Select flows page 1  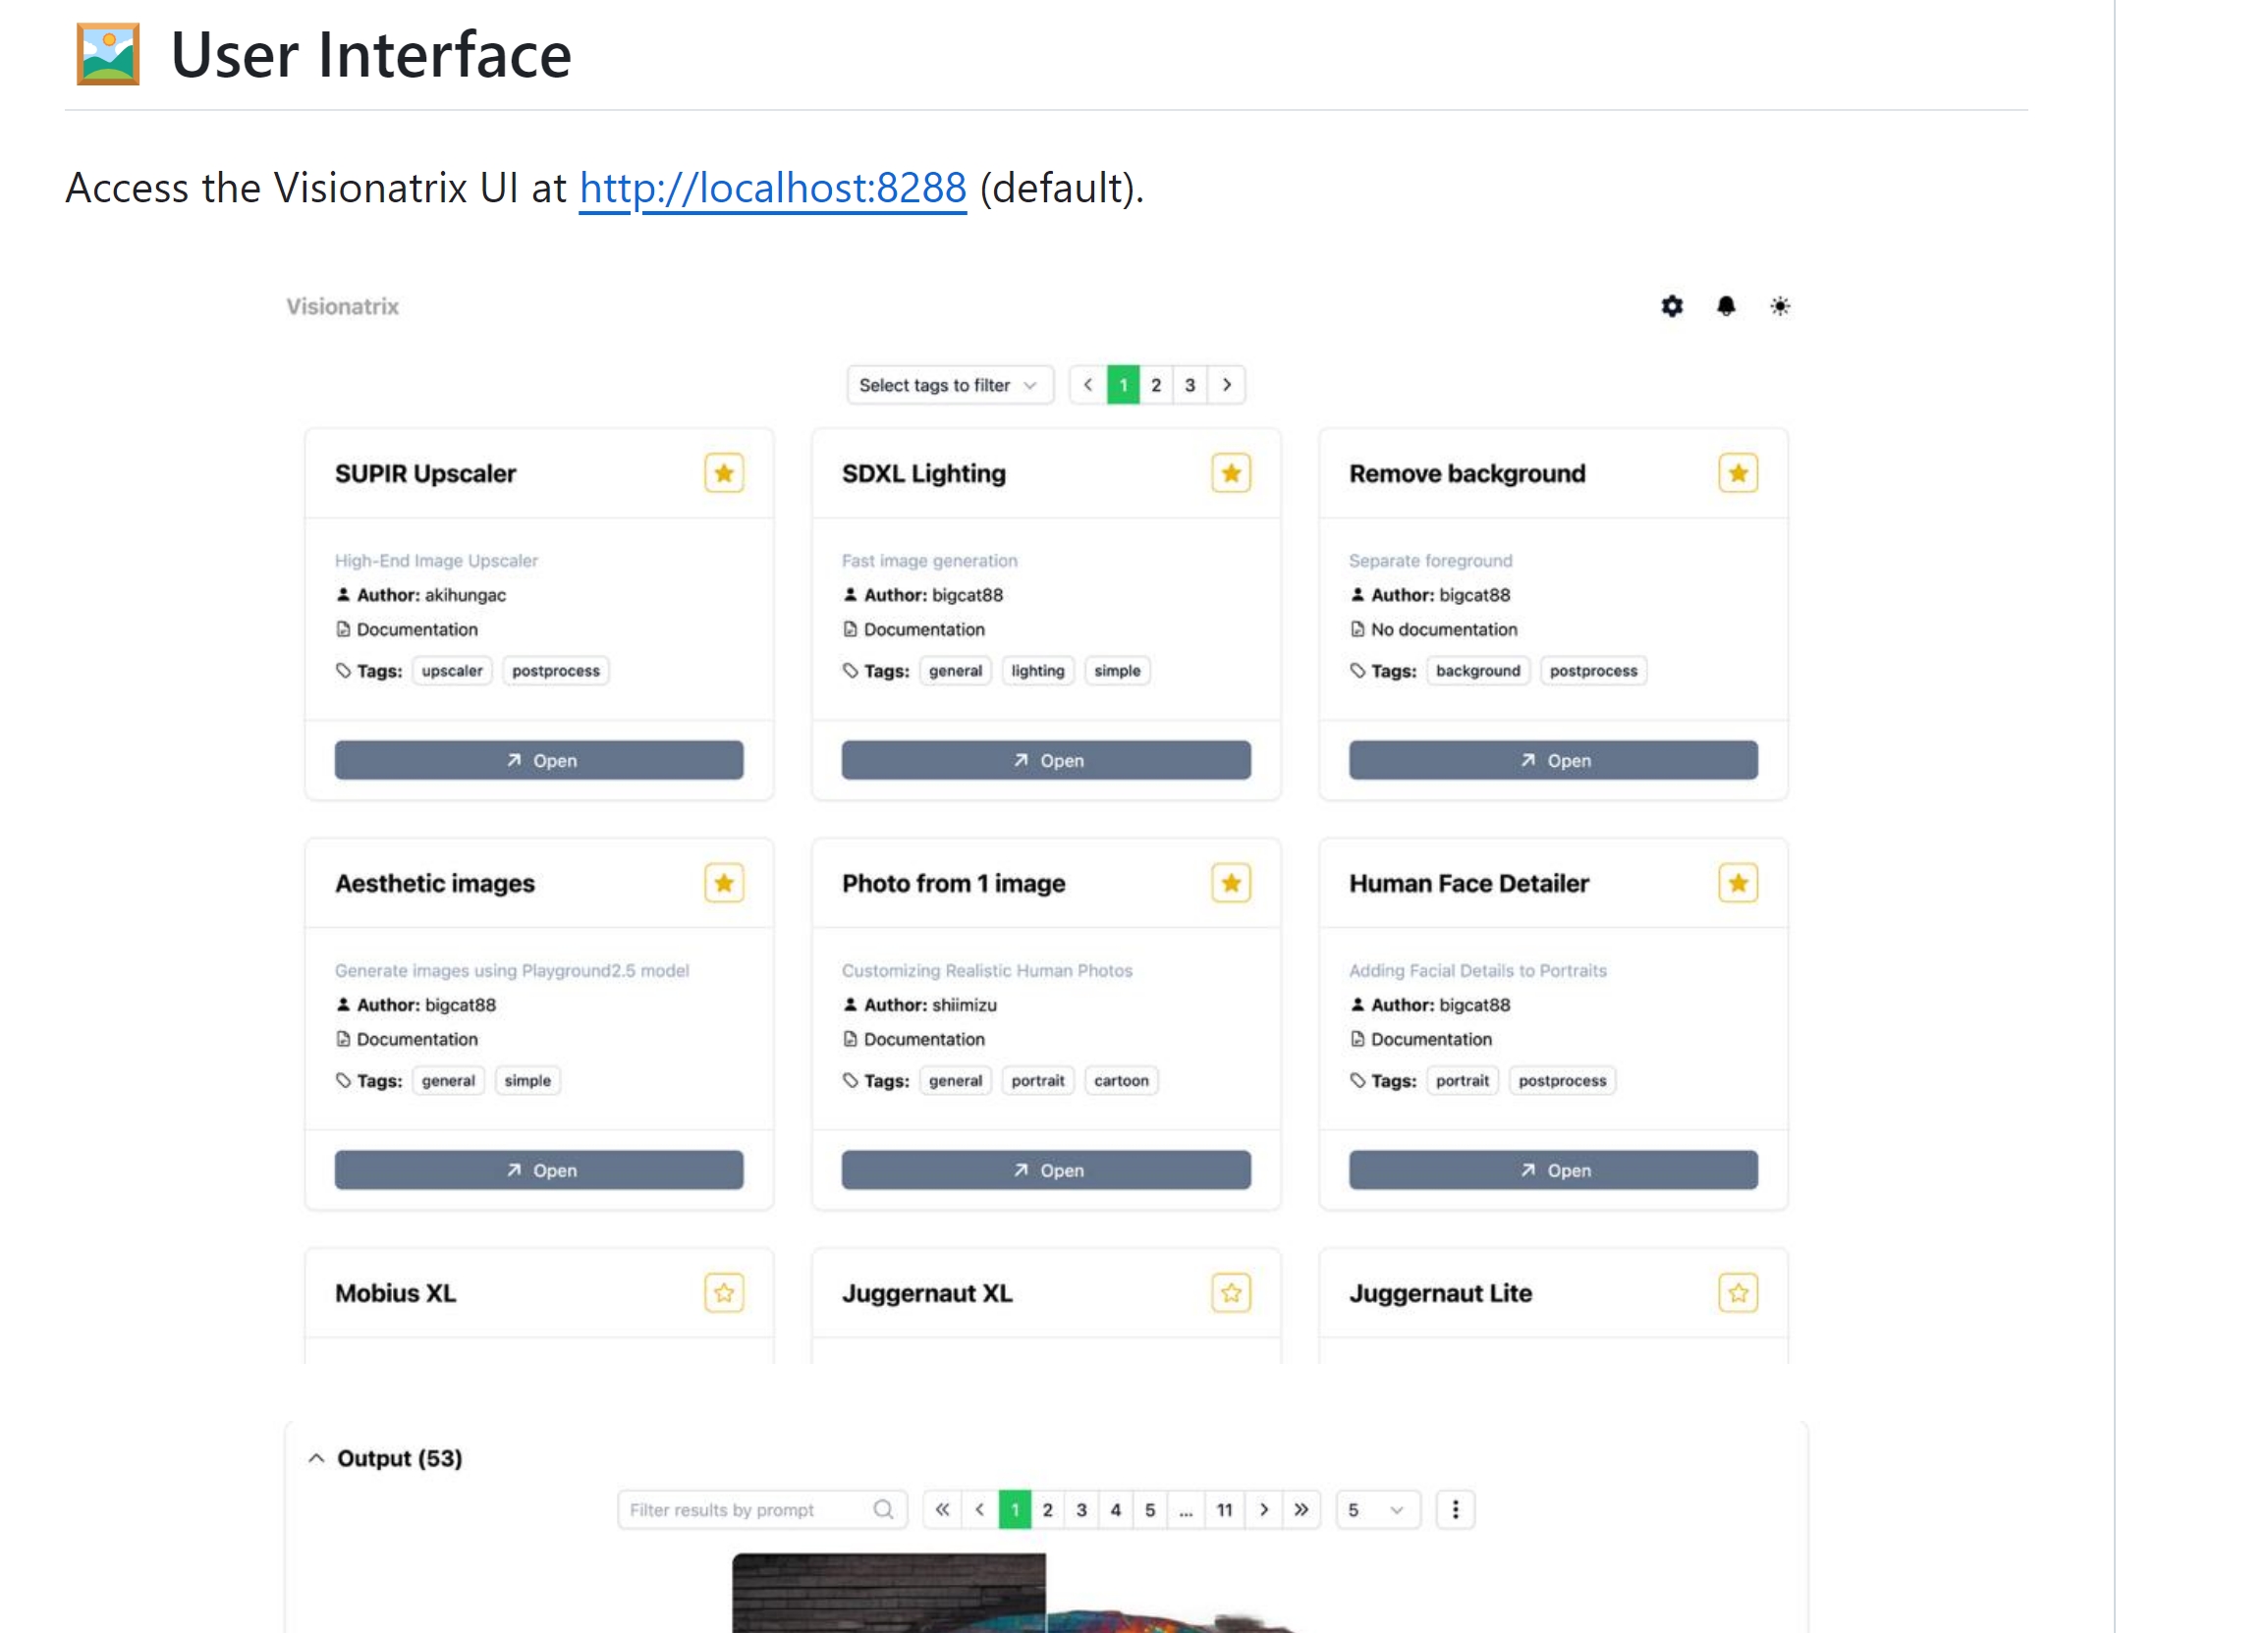1123,385
